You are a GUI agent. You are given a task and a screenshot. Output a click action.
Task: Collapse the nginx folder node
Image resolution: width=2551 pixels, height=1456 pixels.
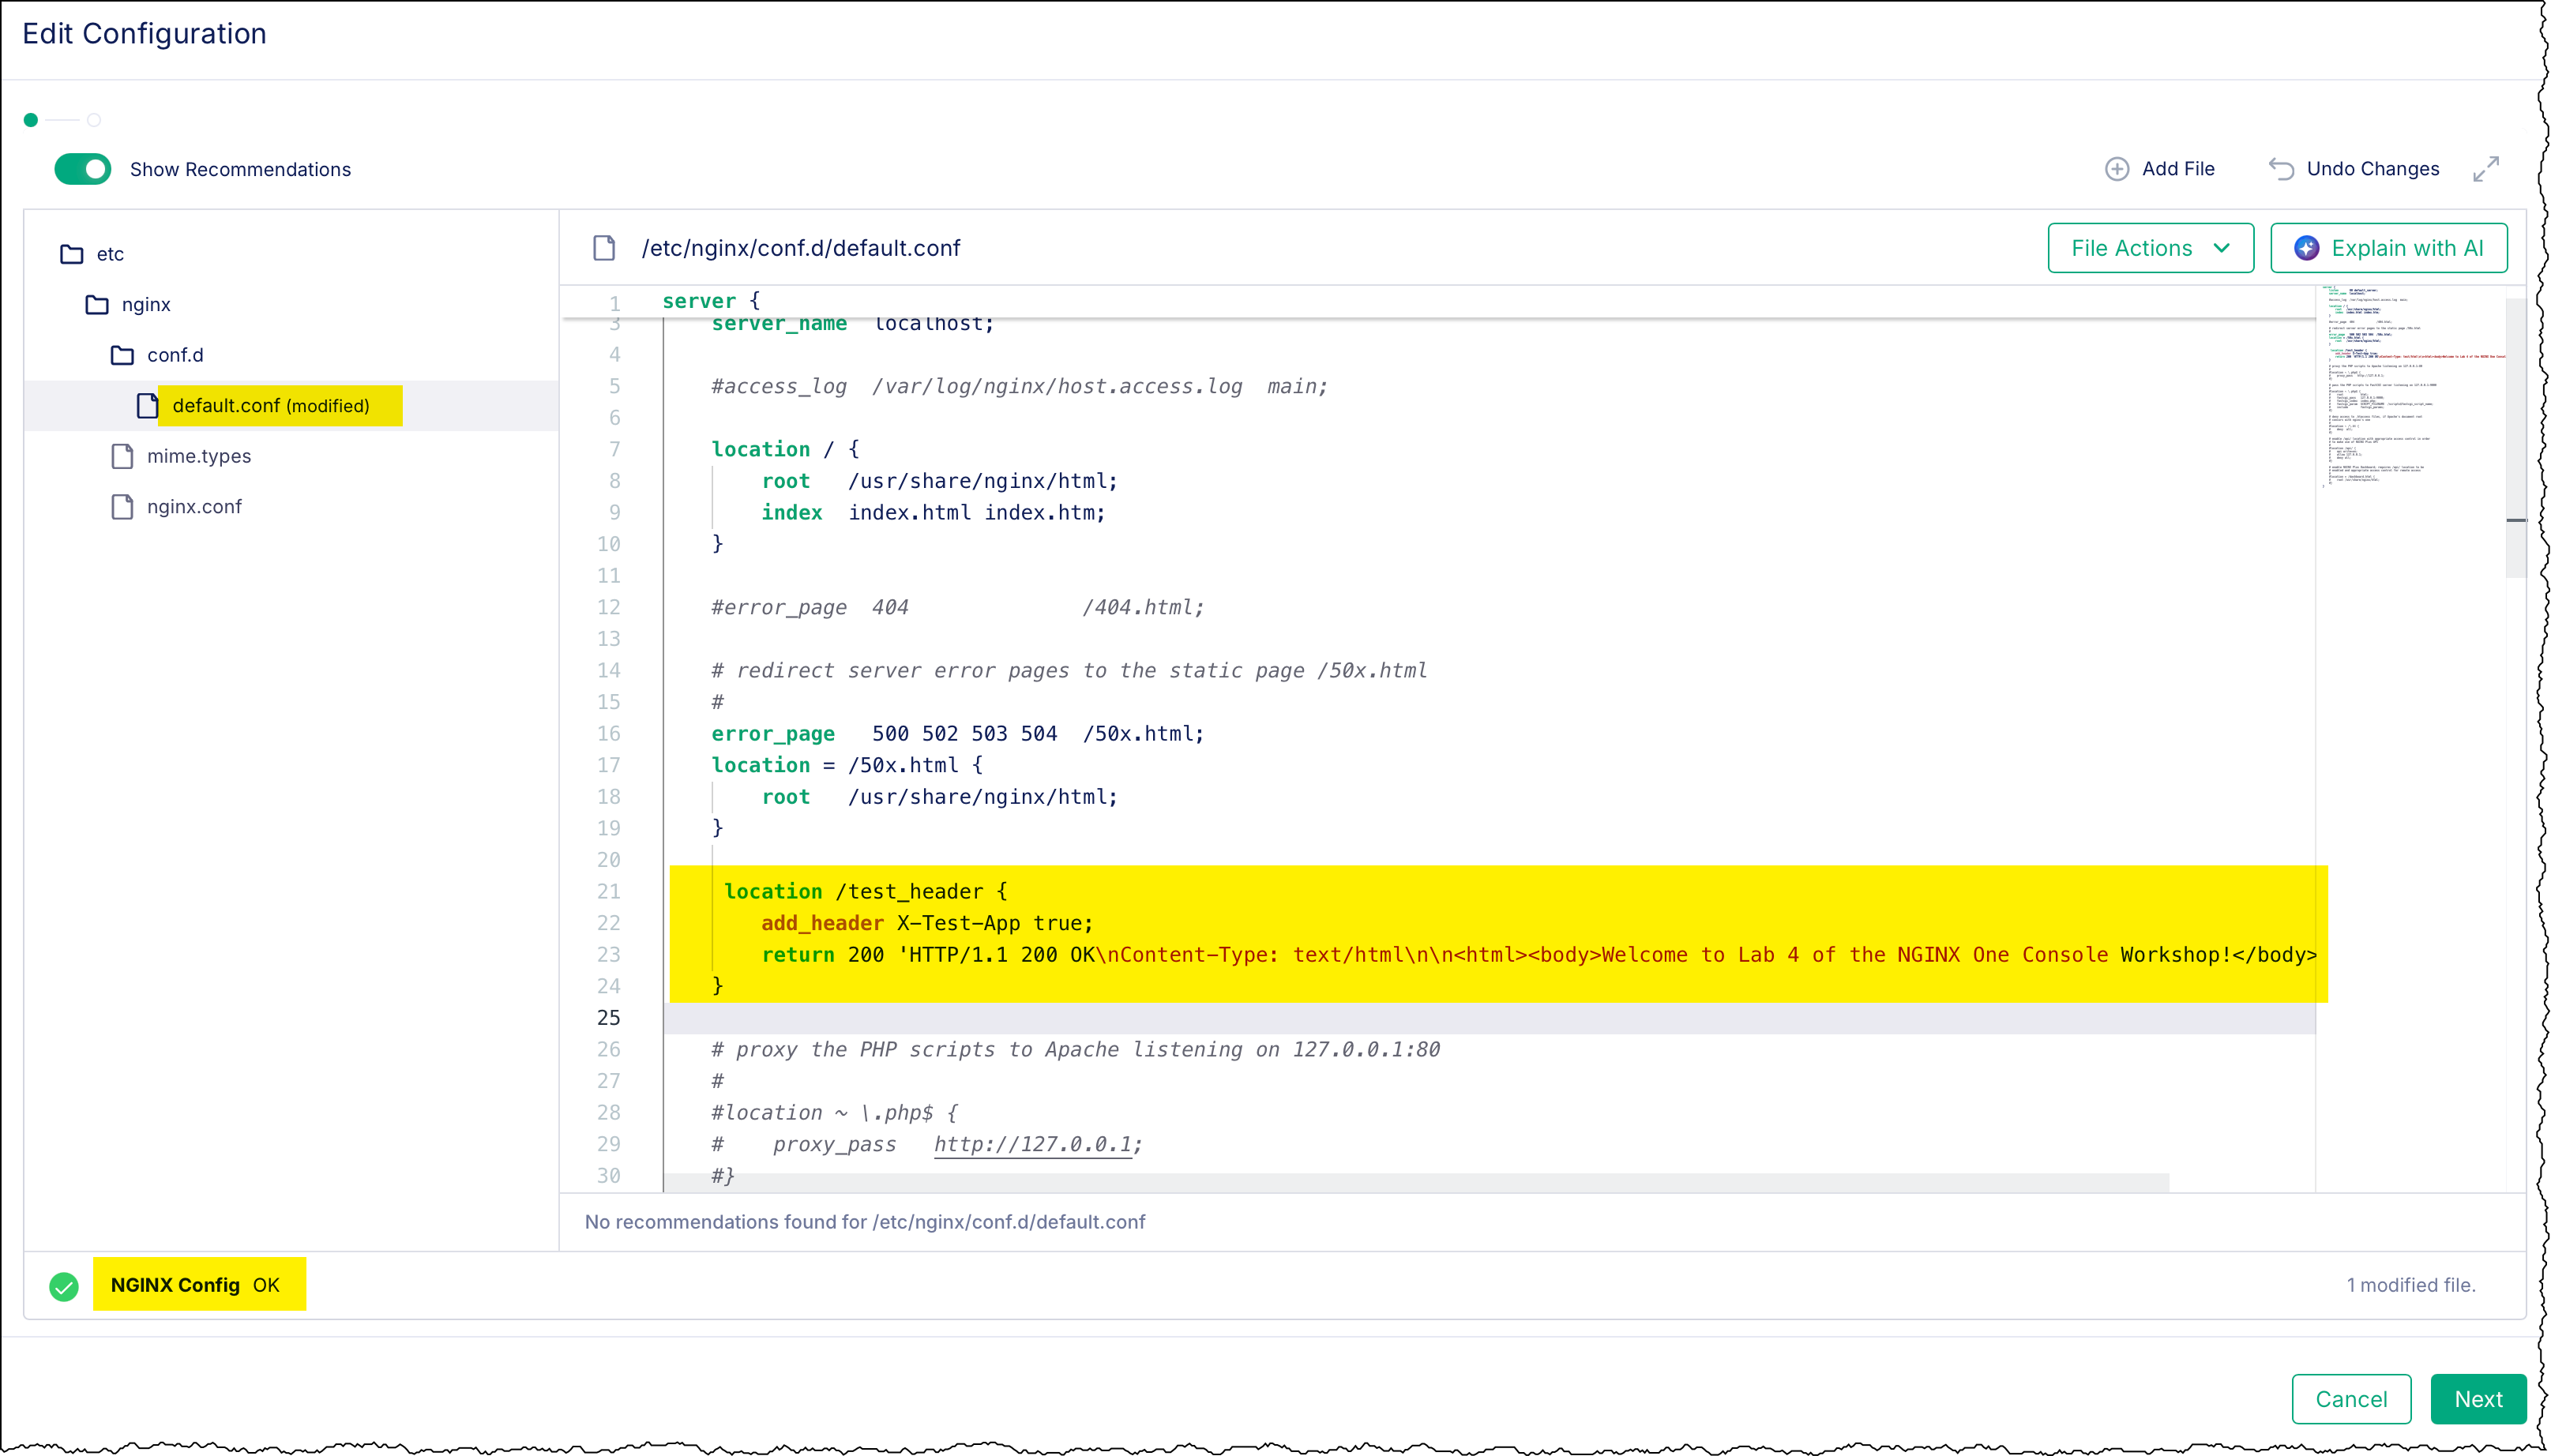[144, 304]
